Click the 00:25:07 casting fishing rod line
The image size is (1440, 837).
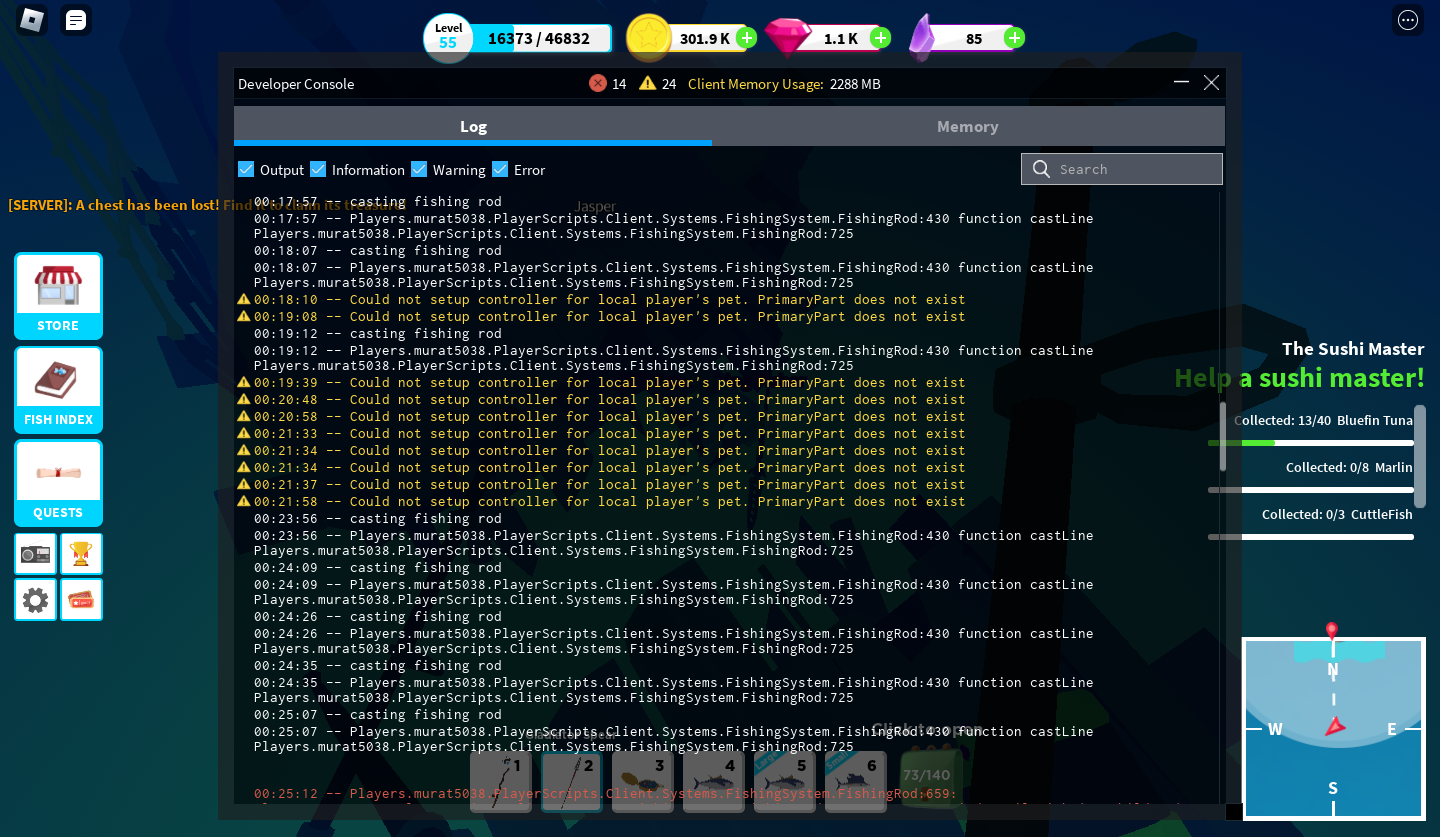[x=378, y=715]
